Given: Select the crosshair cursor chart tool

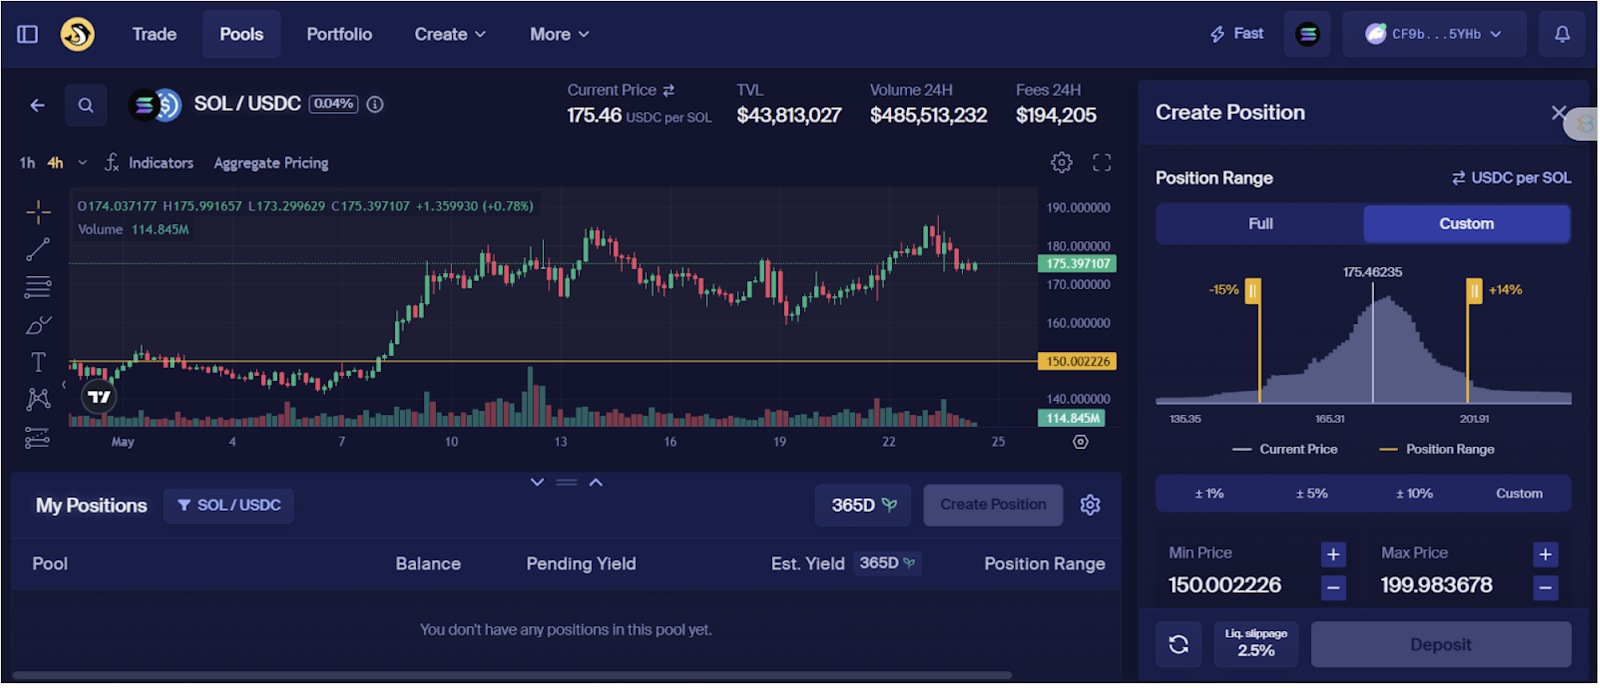Looking at the screenshot, I should [x=38, y=212].
